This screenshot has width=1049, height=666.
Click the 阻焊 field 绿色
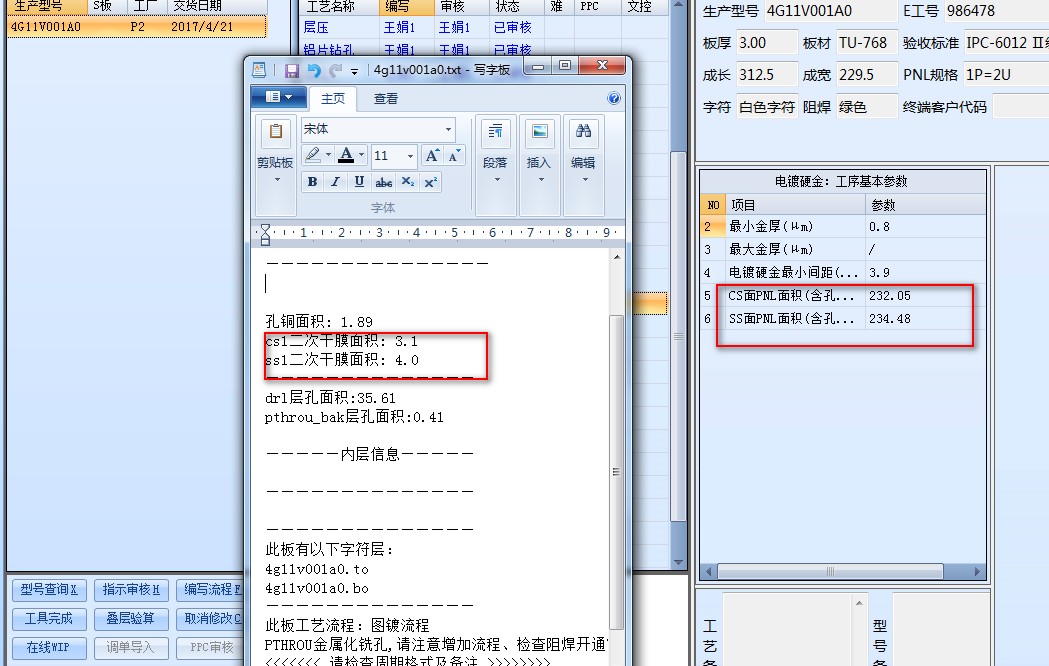click(866, 107)
